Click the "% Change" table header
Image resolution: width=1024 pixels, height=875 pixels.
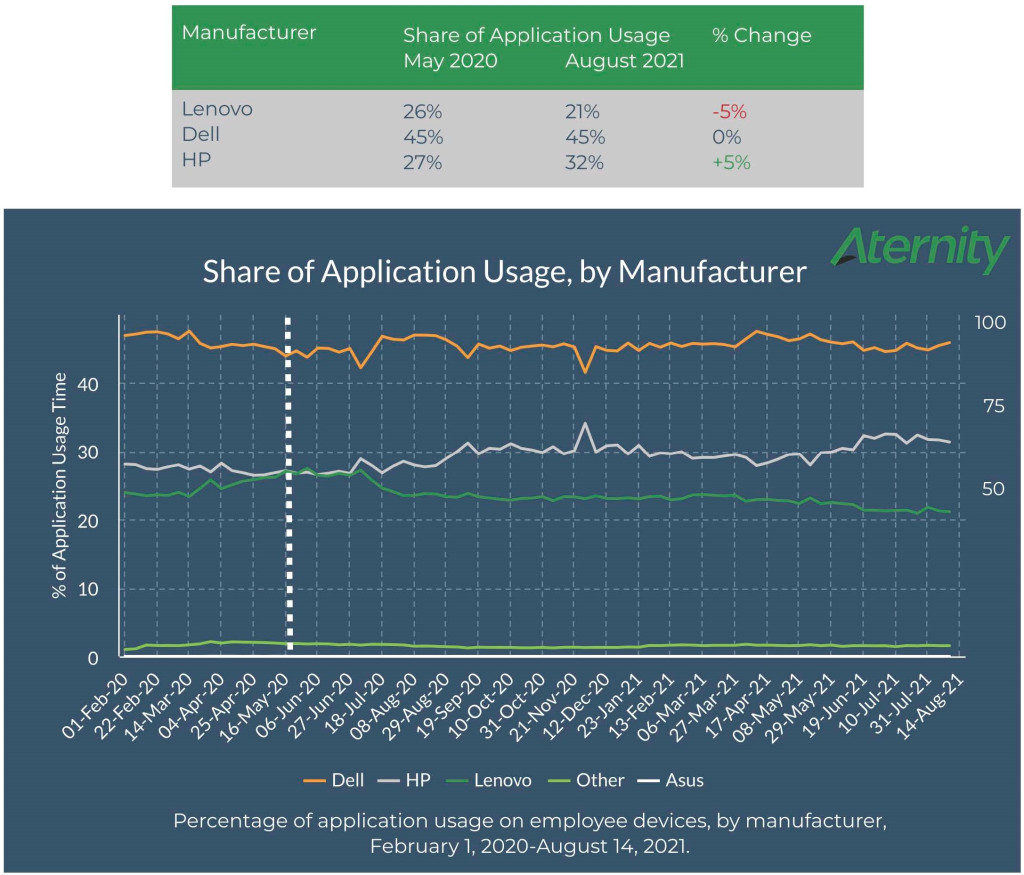point(761,35)
